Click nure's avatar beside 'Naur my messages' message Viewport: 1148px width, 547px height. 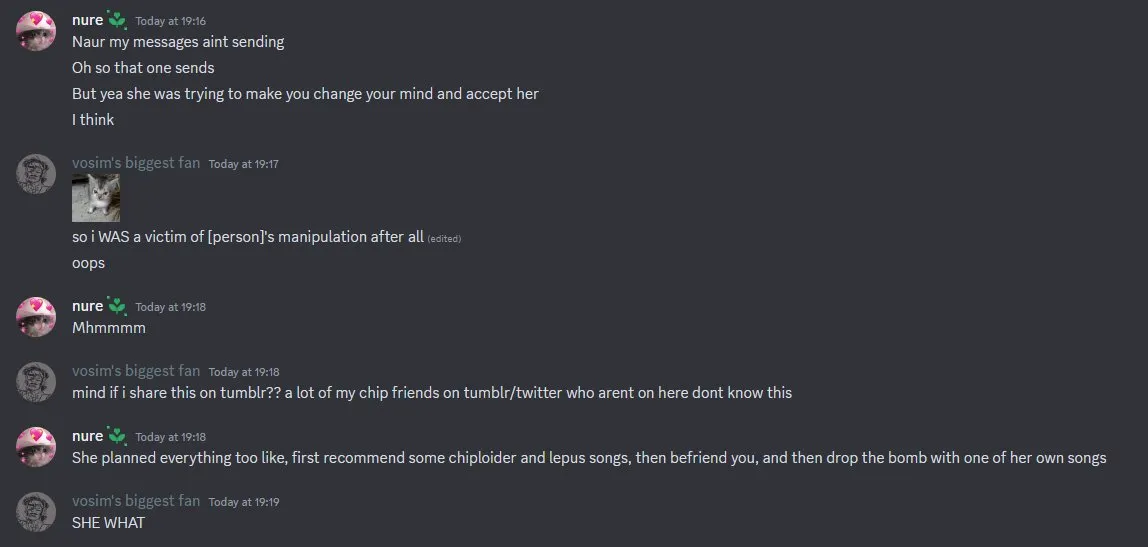(36, 31)
